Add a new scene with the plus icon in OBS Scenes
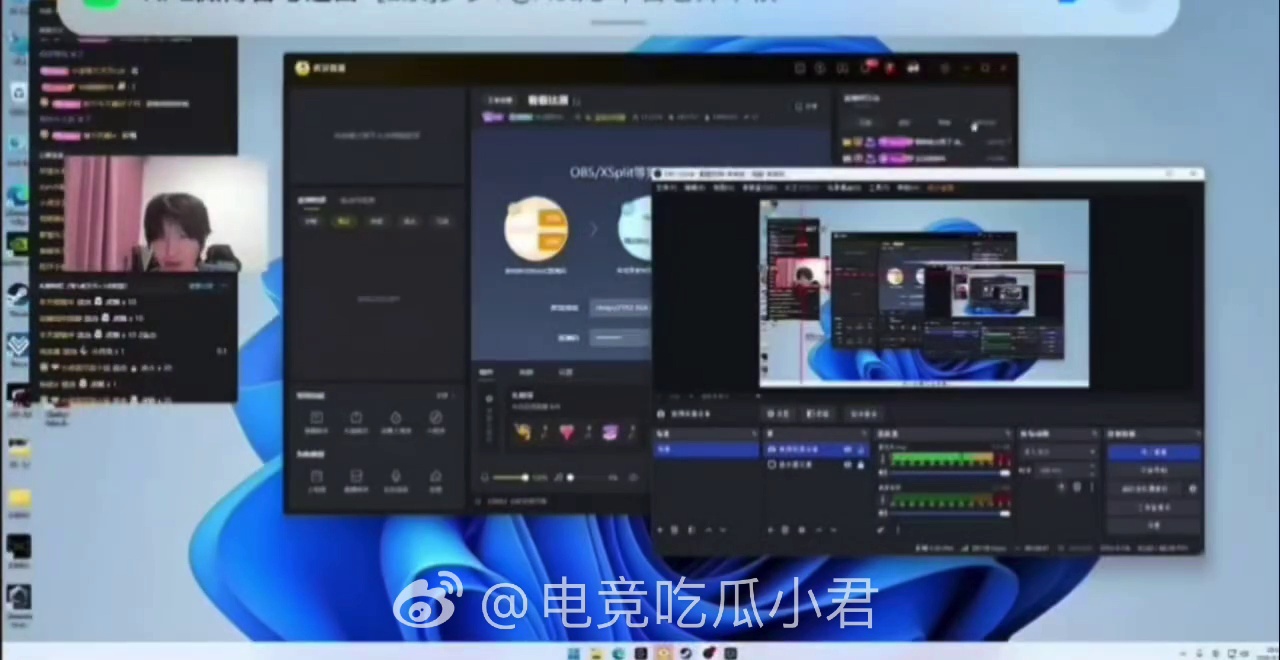The image size is (1280, 660). (x=660, y=529)
